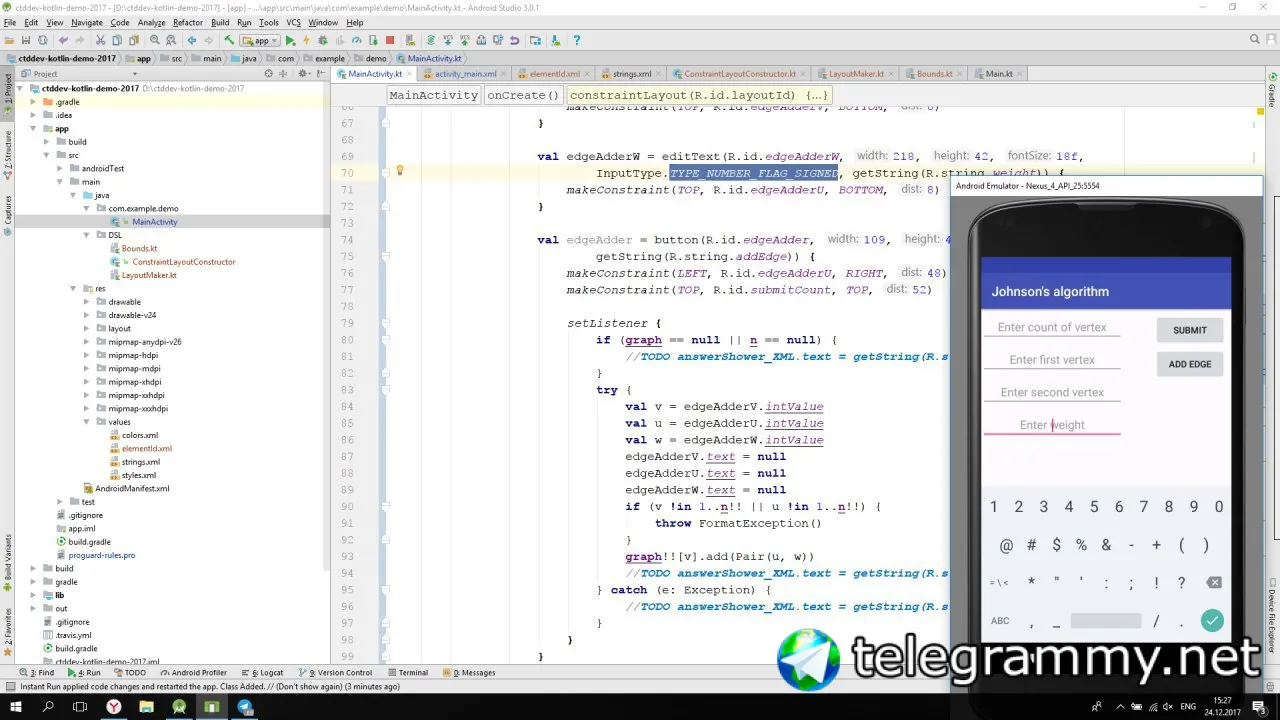
Task: Stop the running app with red square
Action: coord(390,41)
